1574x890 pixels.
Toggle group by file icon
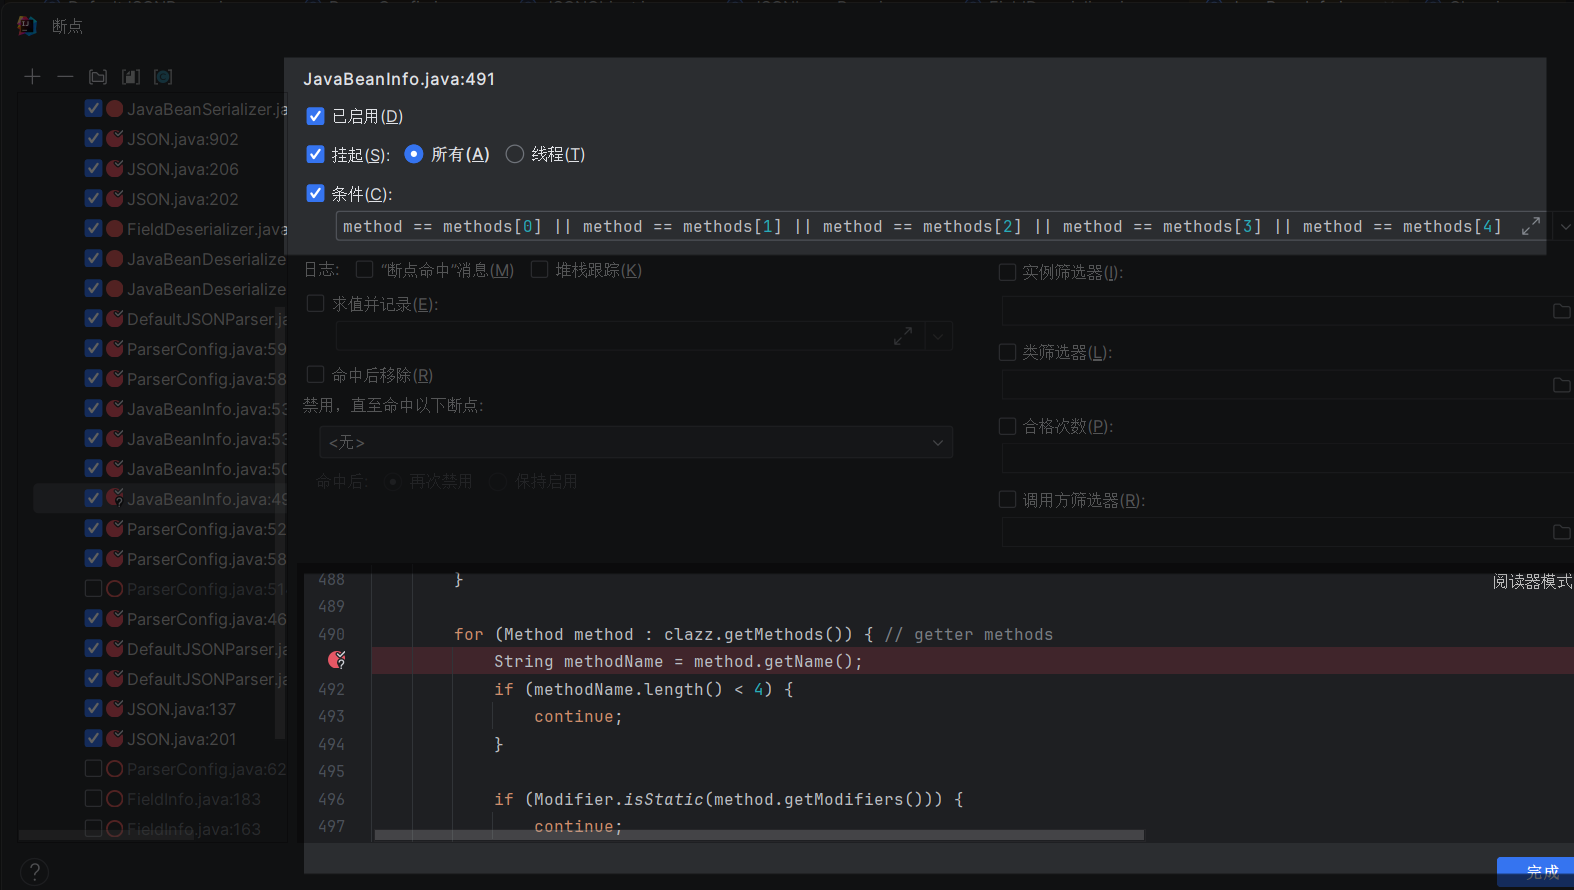click(131, 77)
